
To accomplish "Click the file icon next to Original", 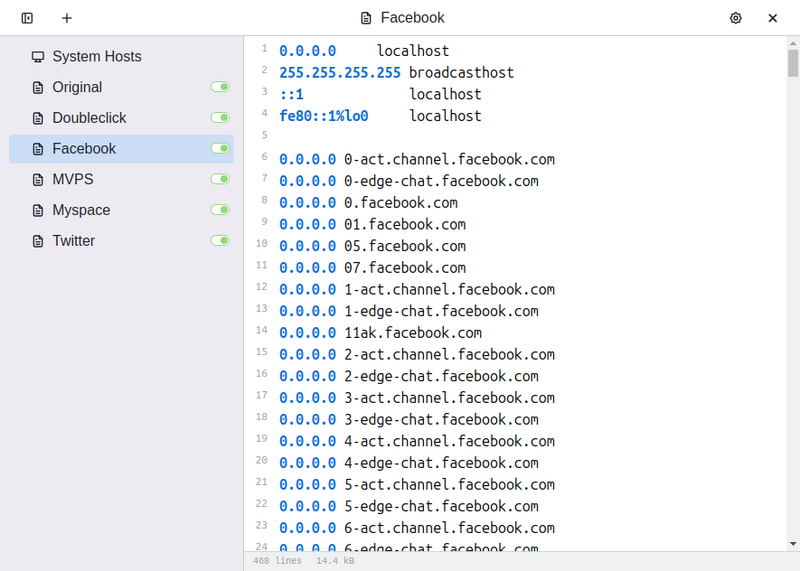I will tap(38, 87).
